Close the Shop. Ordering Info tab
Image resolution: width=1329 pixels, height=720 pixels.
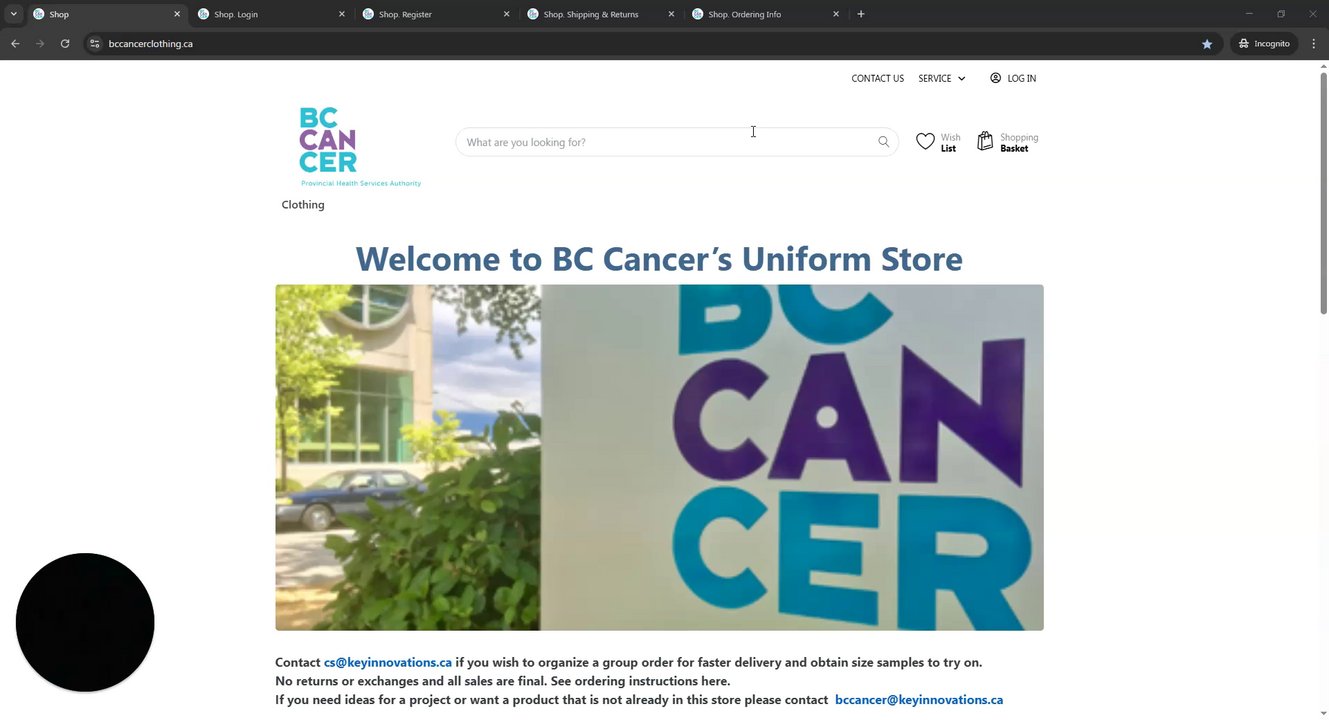click(x=836, y=14)
